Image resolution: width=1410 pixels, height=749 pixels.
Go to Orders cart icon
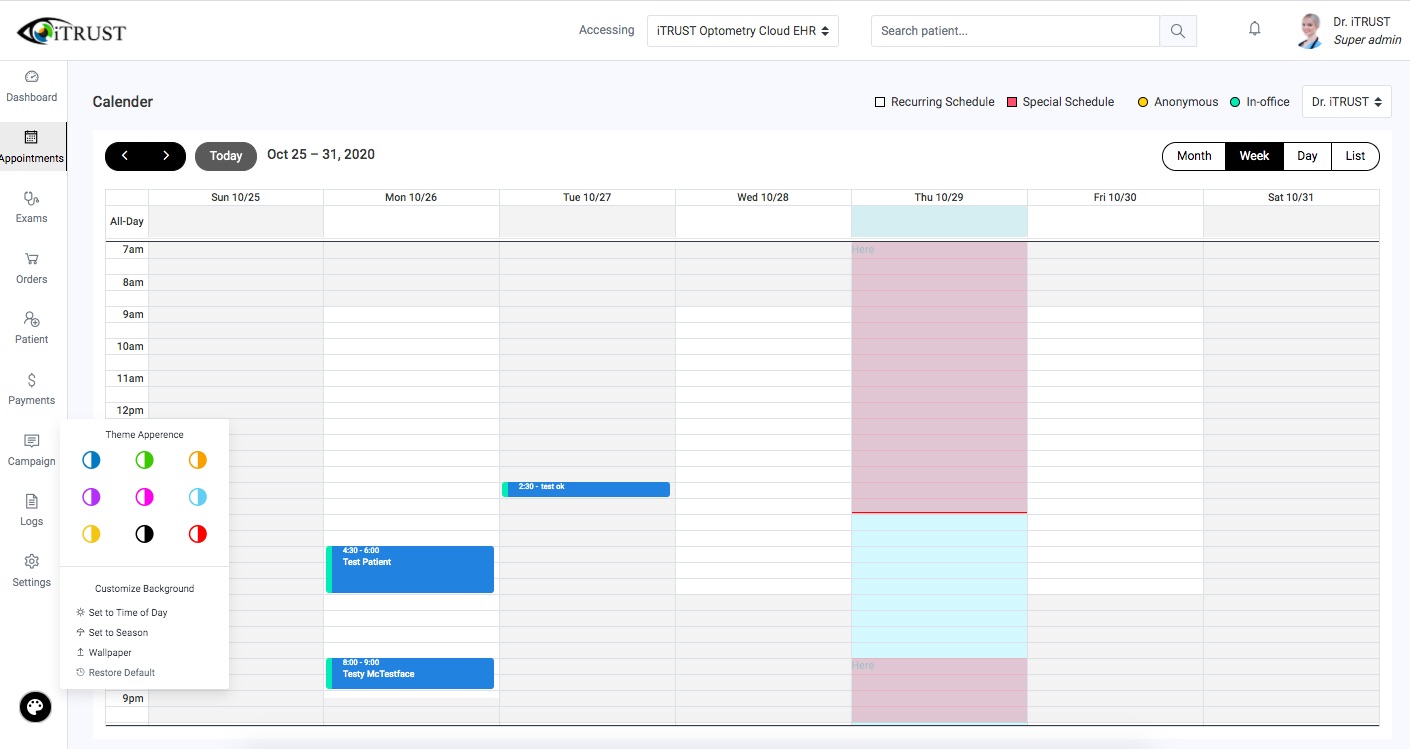tap(32, 259)
